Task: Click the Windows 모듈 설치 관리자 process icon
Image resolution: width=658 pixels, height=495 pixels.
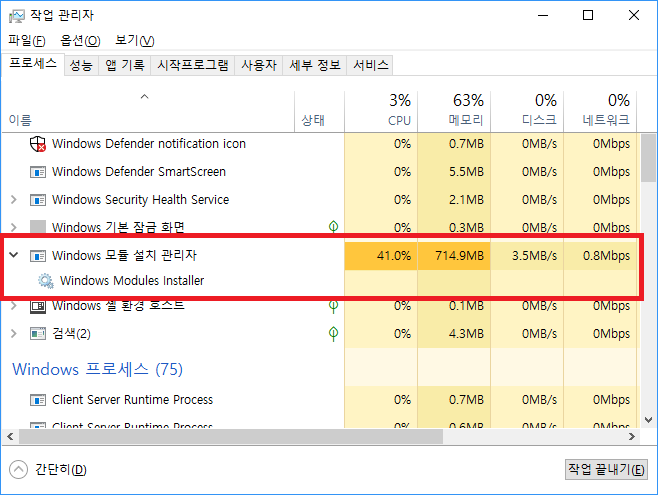Action: 38,255
